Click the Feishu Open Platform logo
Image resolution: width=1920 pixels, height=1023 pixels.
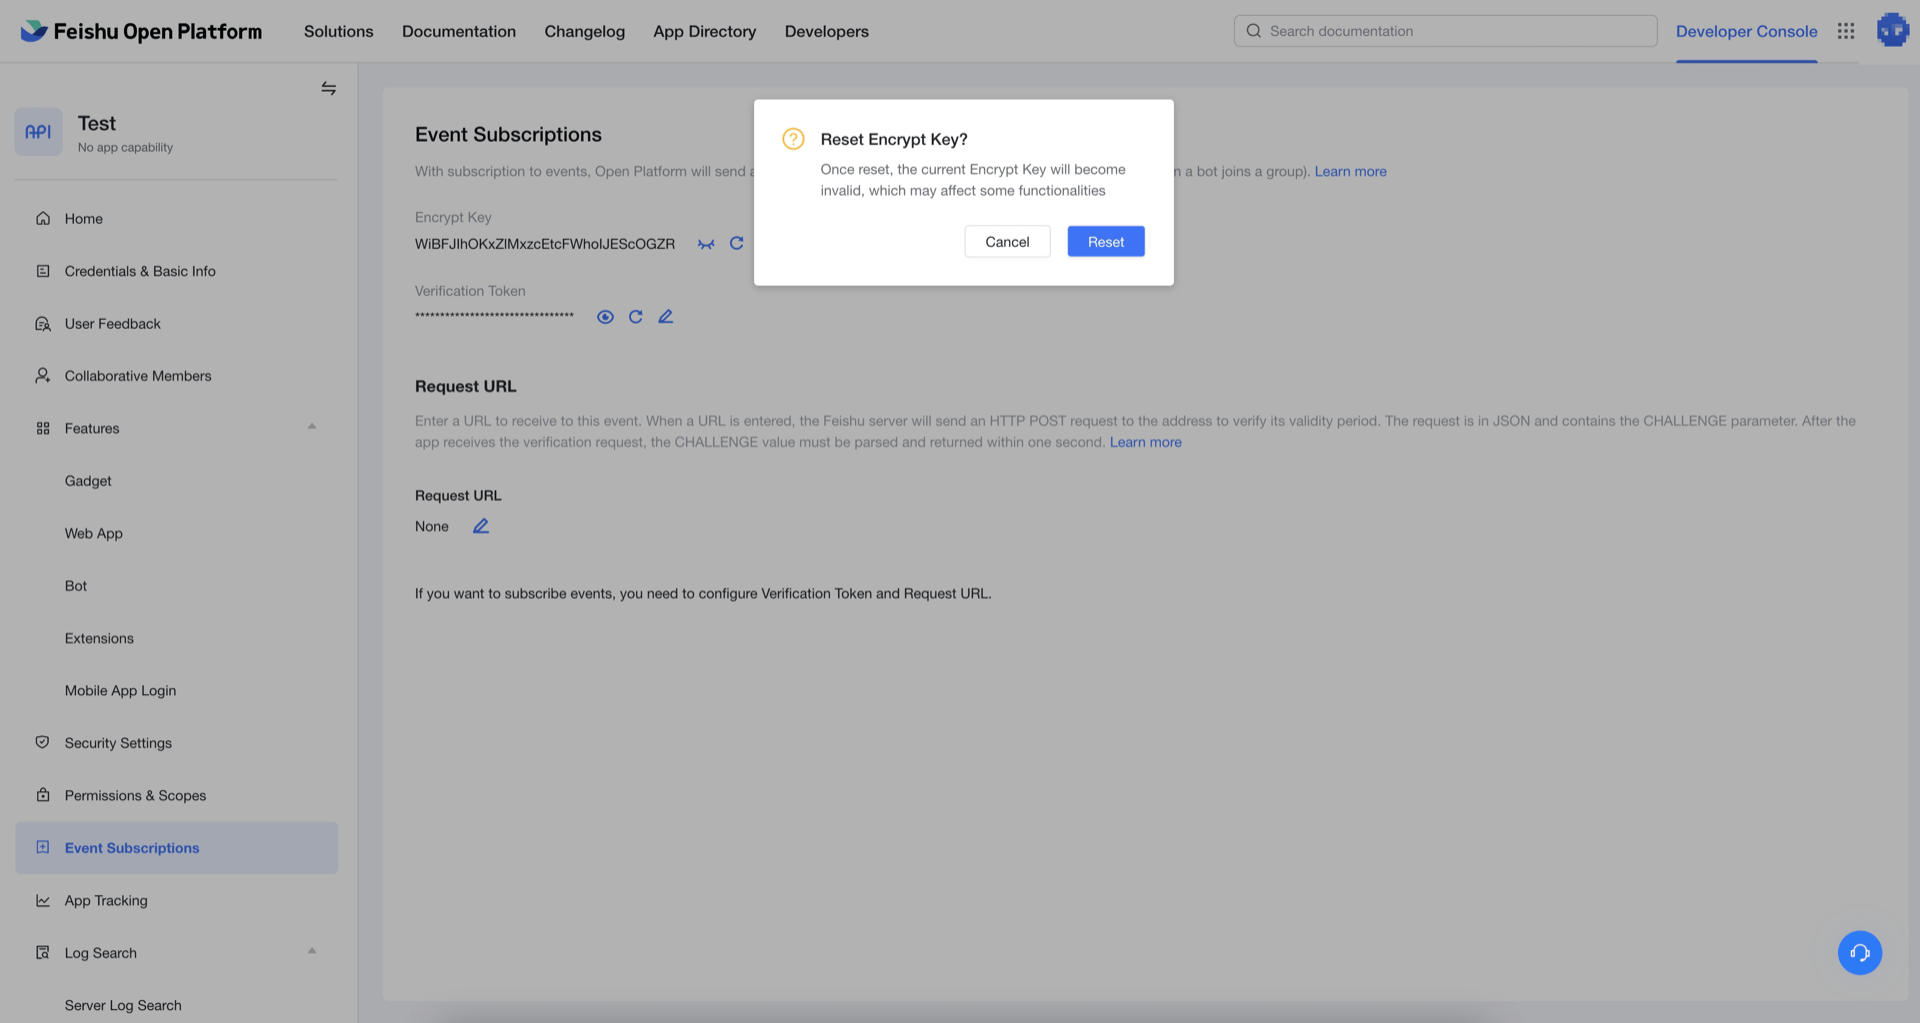click(x=141, y=31)
